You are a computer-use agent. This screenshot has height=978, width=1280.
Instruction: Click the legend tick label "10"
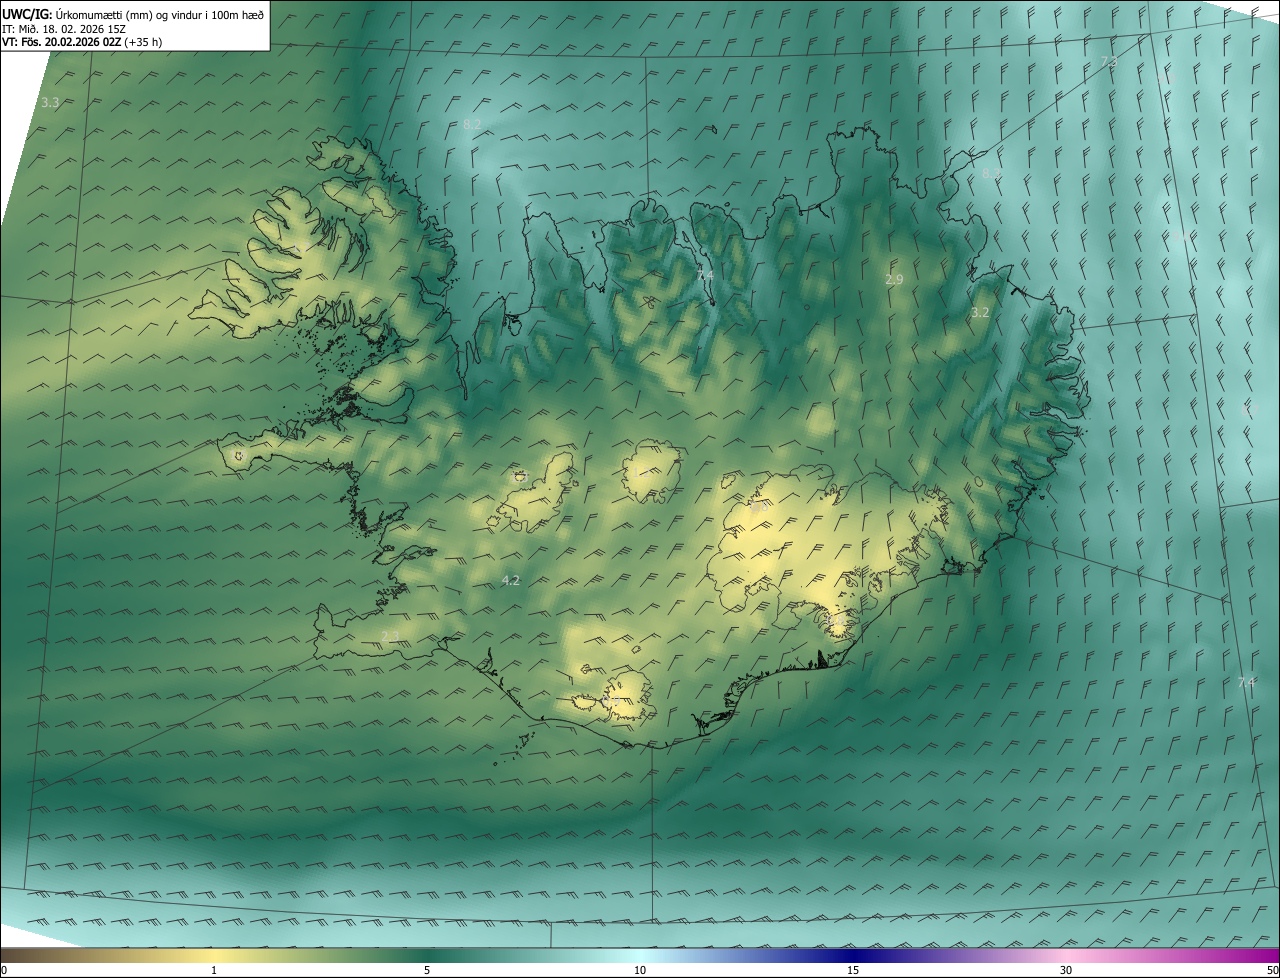640,971
